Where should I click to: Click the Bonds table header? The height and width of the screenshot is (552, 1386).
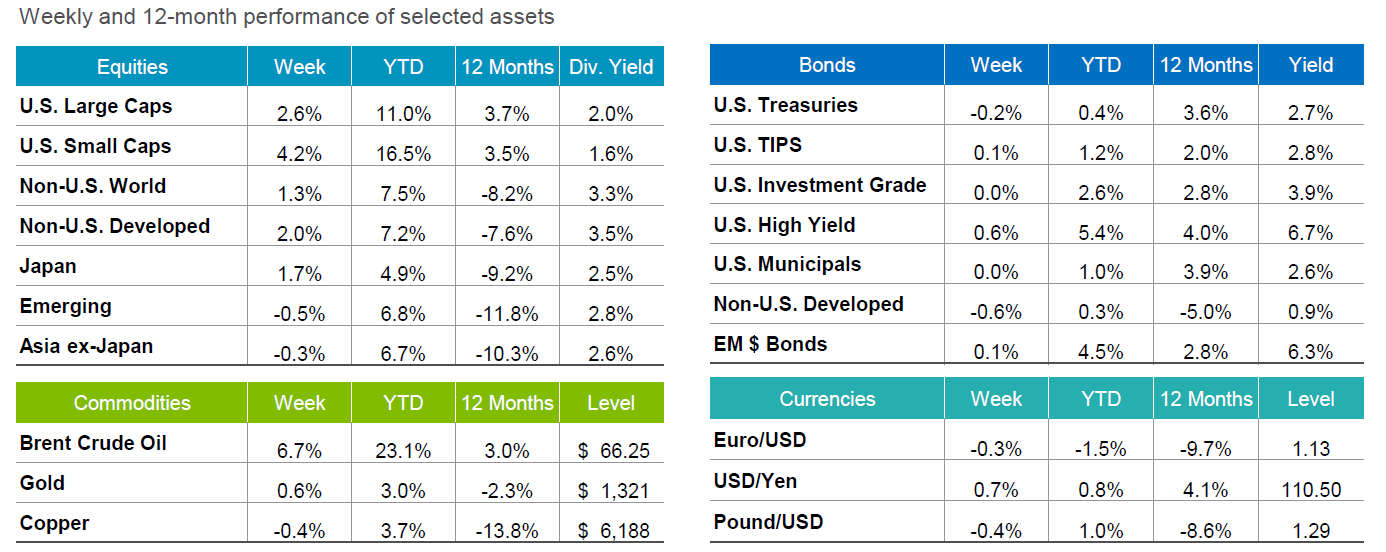pyautogui.click(x=827, y=65)
